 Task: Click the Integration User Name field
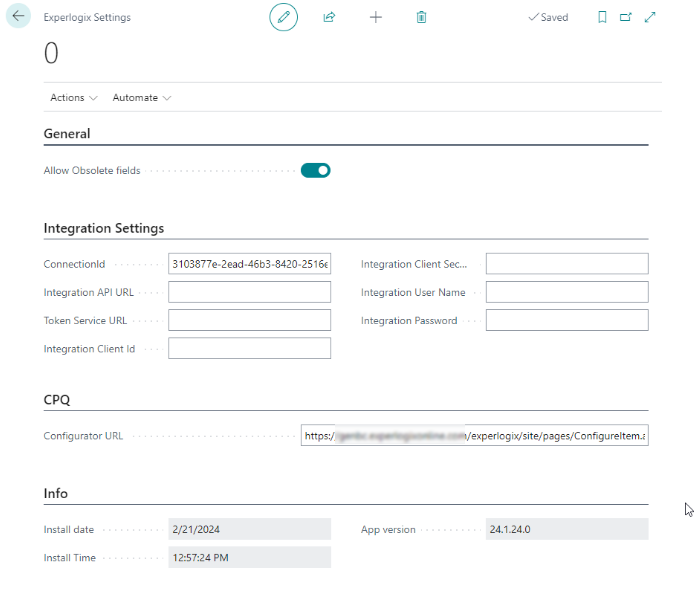(x=567, y=292)
